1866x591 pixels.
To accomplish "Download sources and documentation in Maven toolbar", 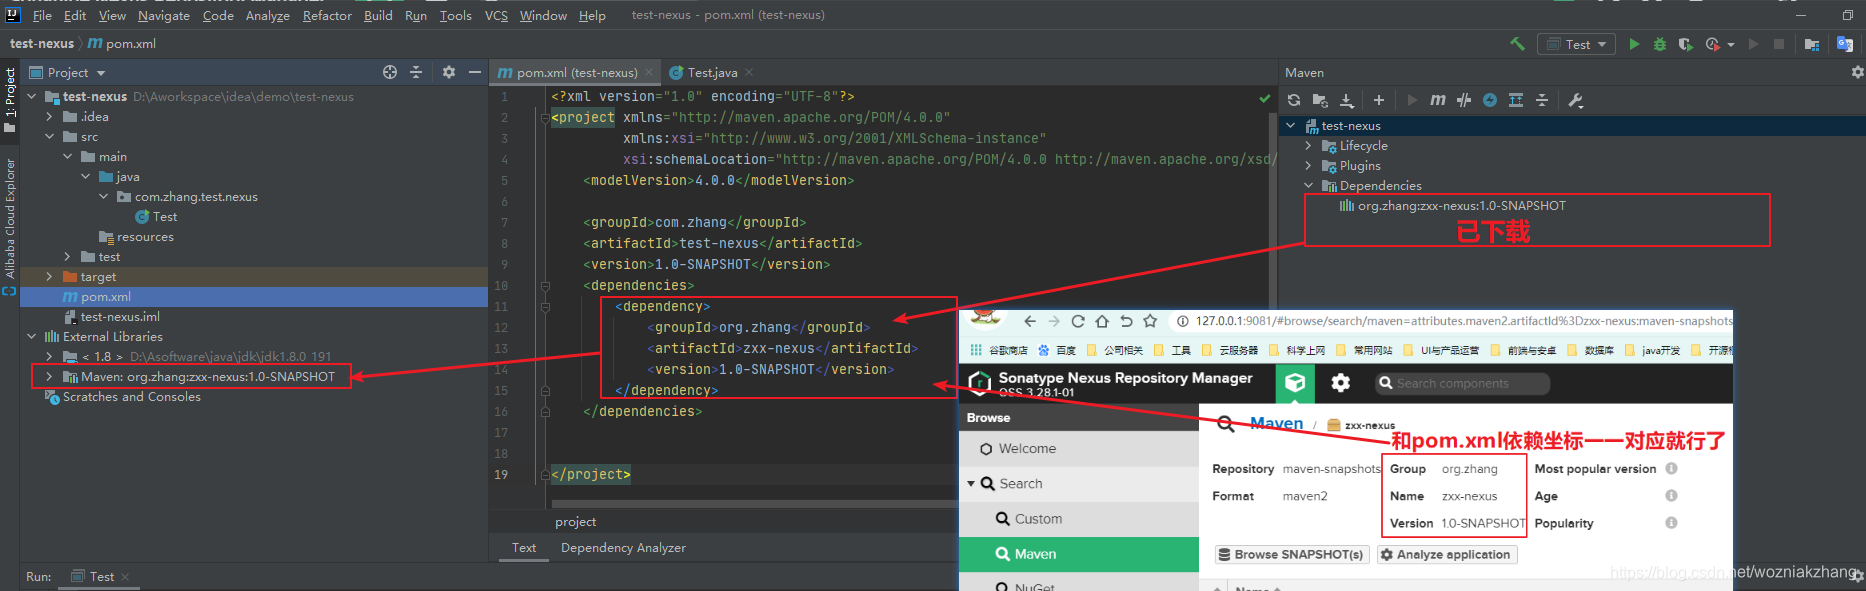I will coord(1347,100).
